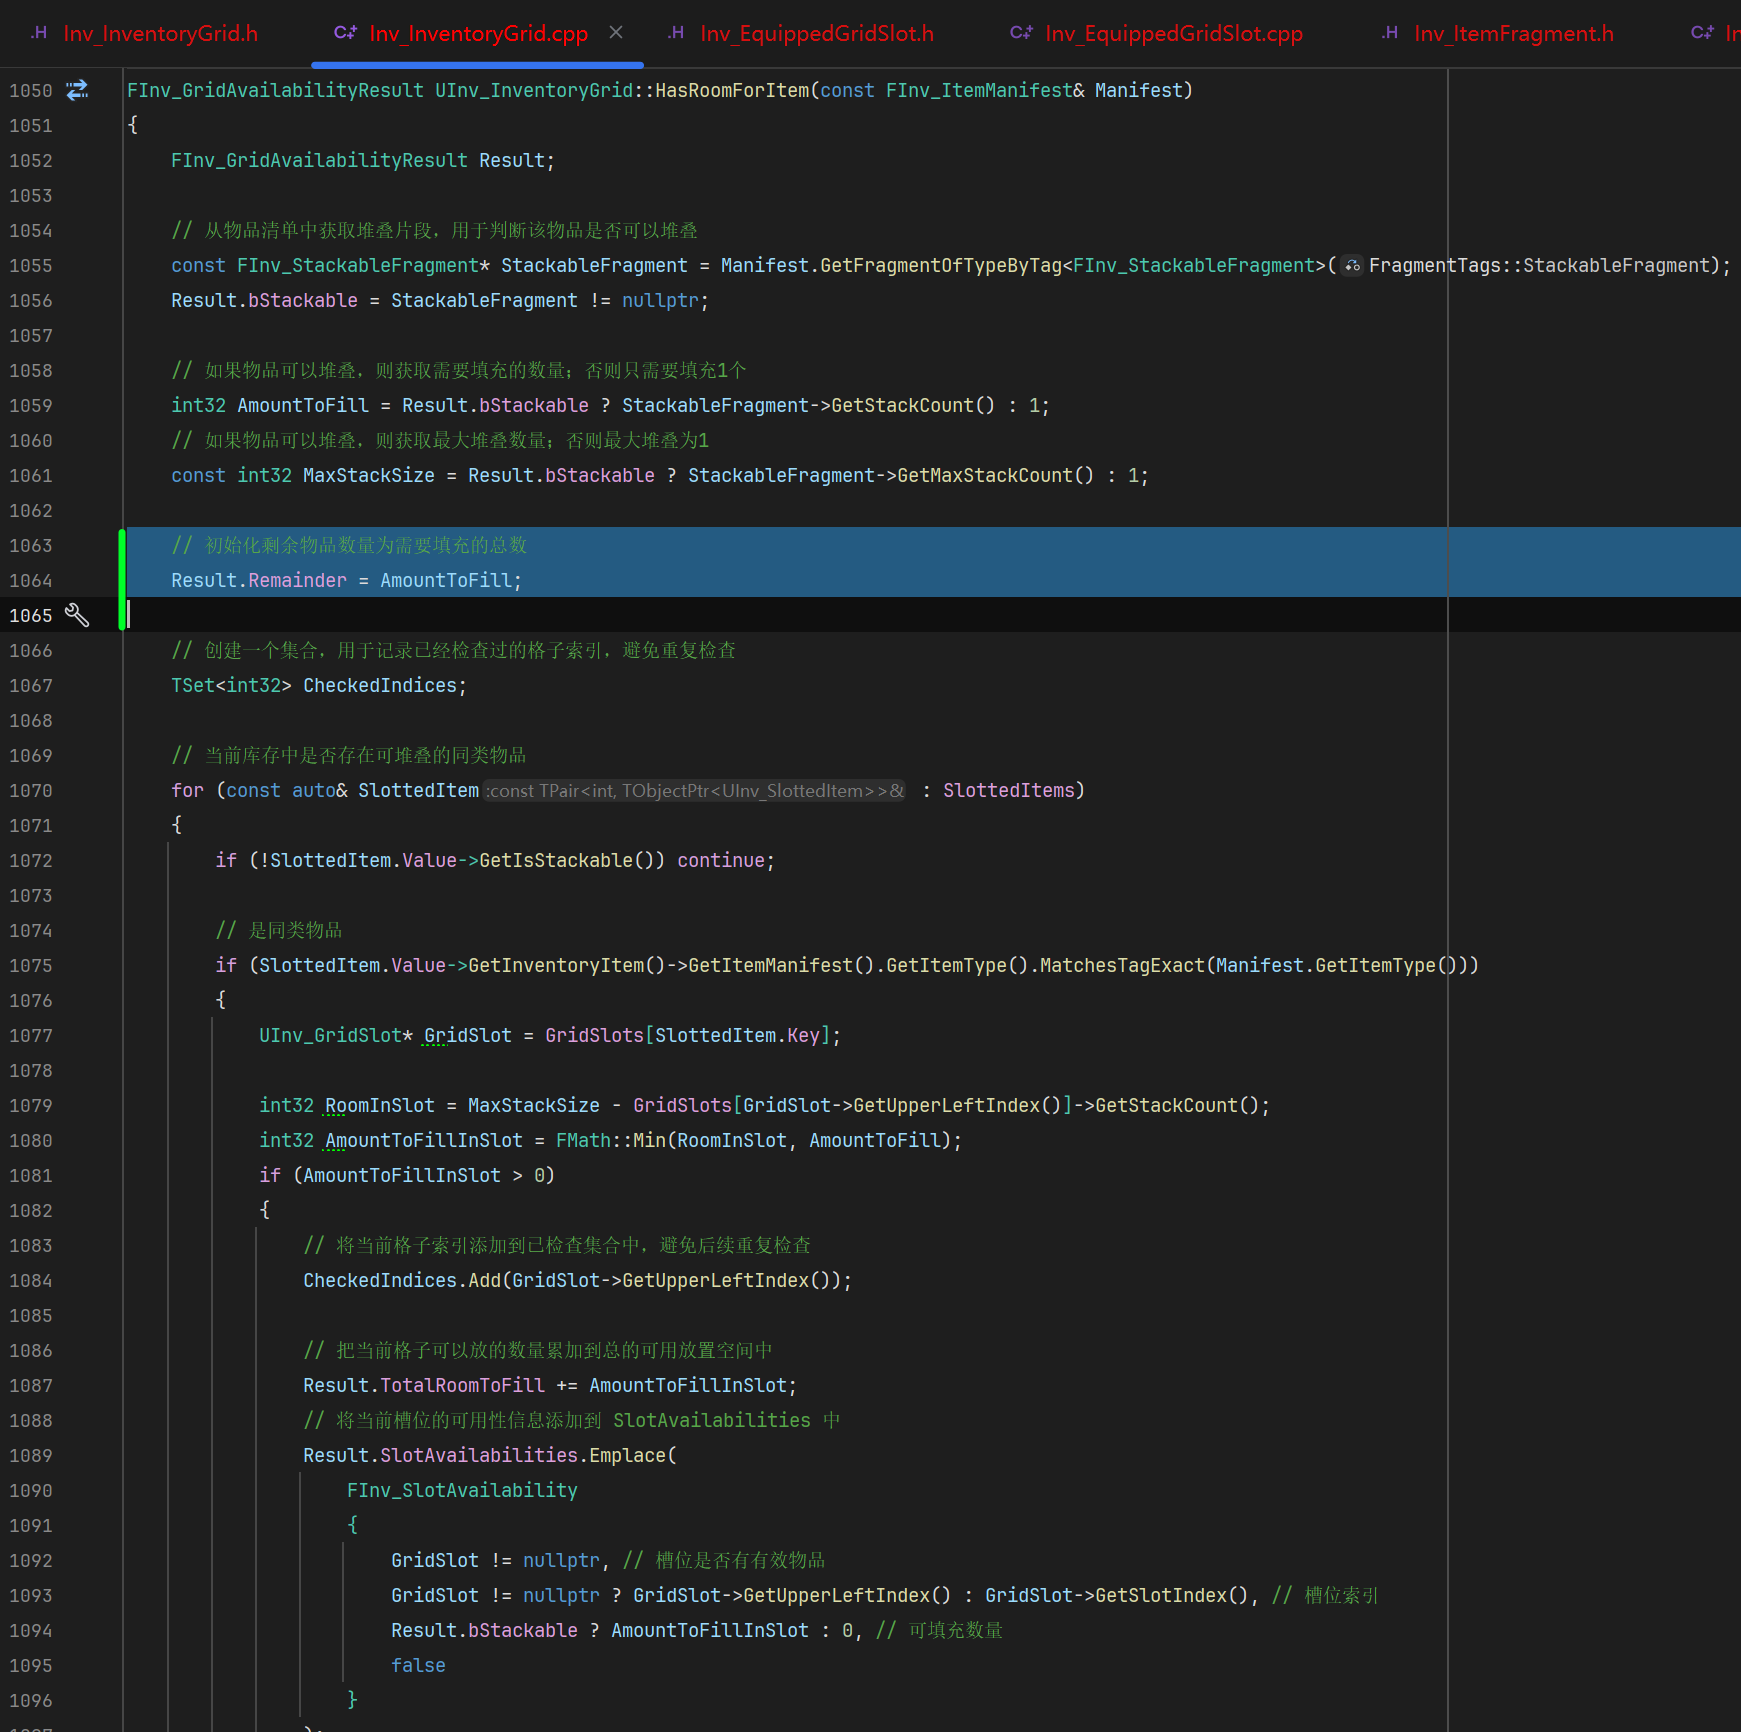
Task: Click the MatchesTagExact call on line 1075
Action: (1122, 965)
